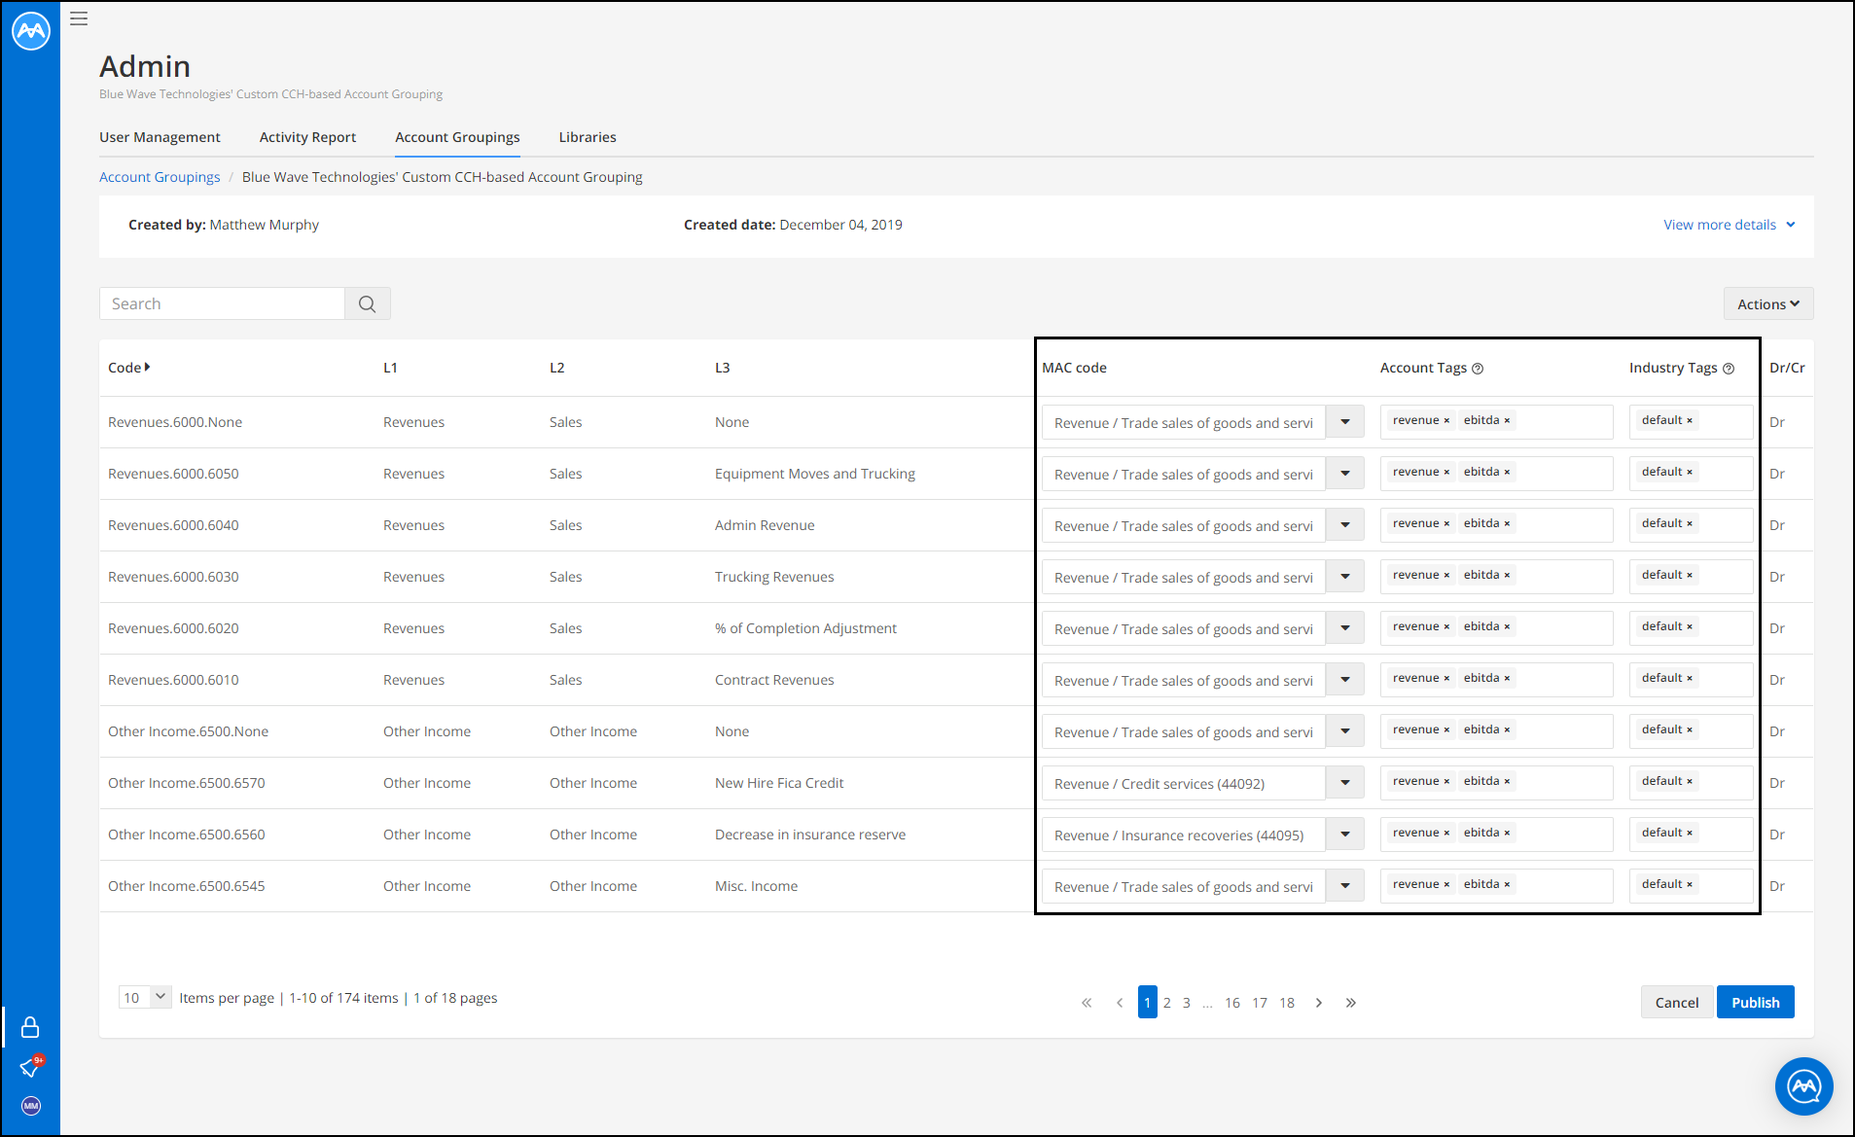The width and height of the screenshot is (1855, 1137).
Task: Open MAC code dropdown for Revenues.6000.None
Action: point(1345,422)
